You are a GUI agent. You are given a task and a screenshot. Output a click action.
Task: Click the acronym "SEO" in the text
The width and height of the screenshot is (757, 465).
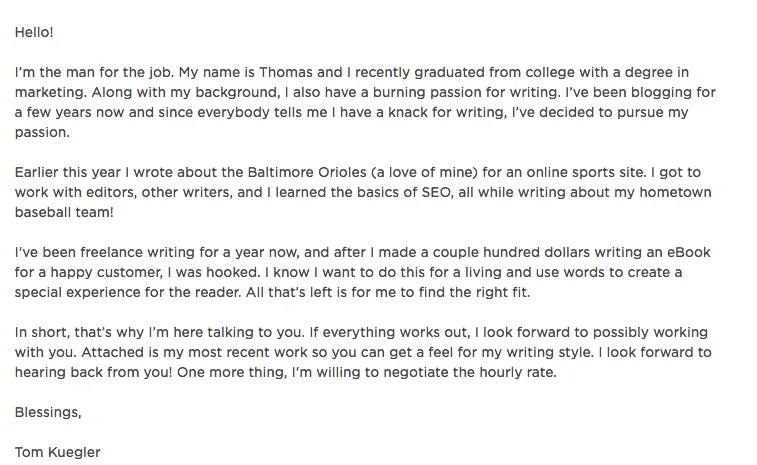436,192
